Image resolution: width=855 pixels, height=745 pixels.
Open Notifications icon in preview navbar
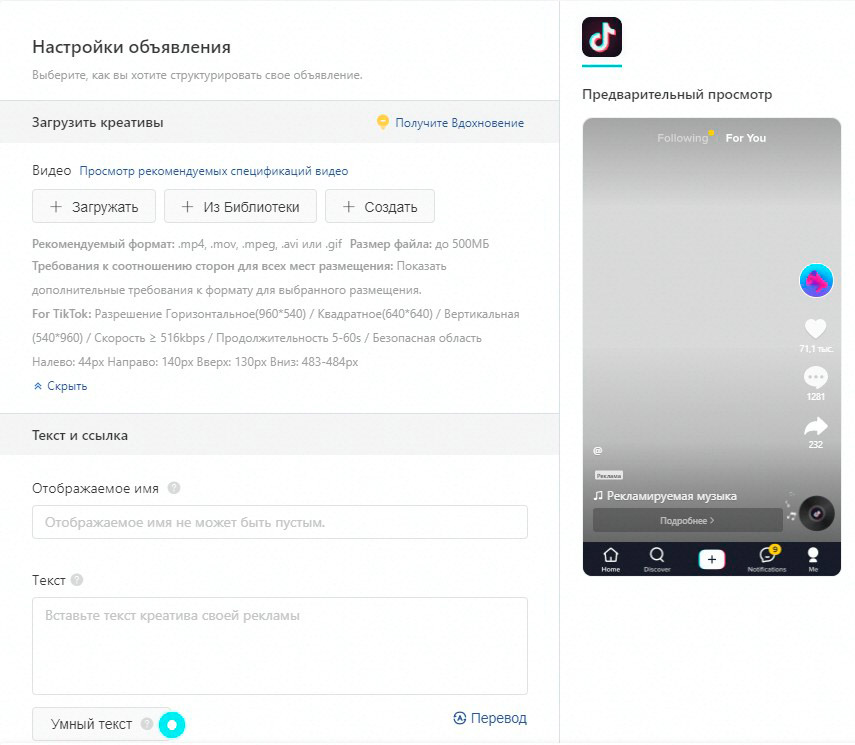coord(767,558)
